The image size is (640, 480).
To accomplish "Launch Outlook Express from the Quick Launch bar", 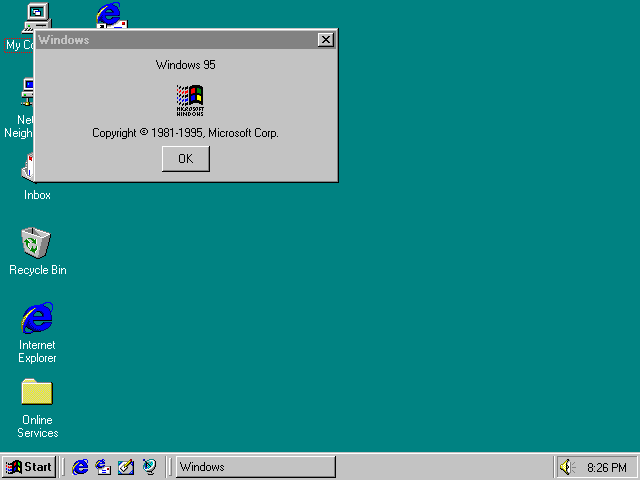I will click(103, 467).
